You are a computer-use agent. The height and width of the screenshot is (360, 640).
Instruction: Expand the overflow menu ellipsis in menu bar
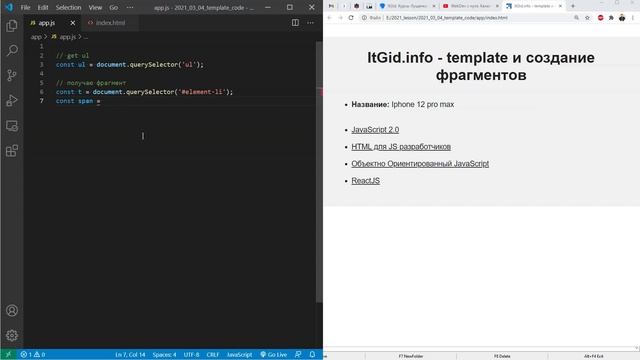click(x=130, y=7)
